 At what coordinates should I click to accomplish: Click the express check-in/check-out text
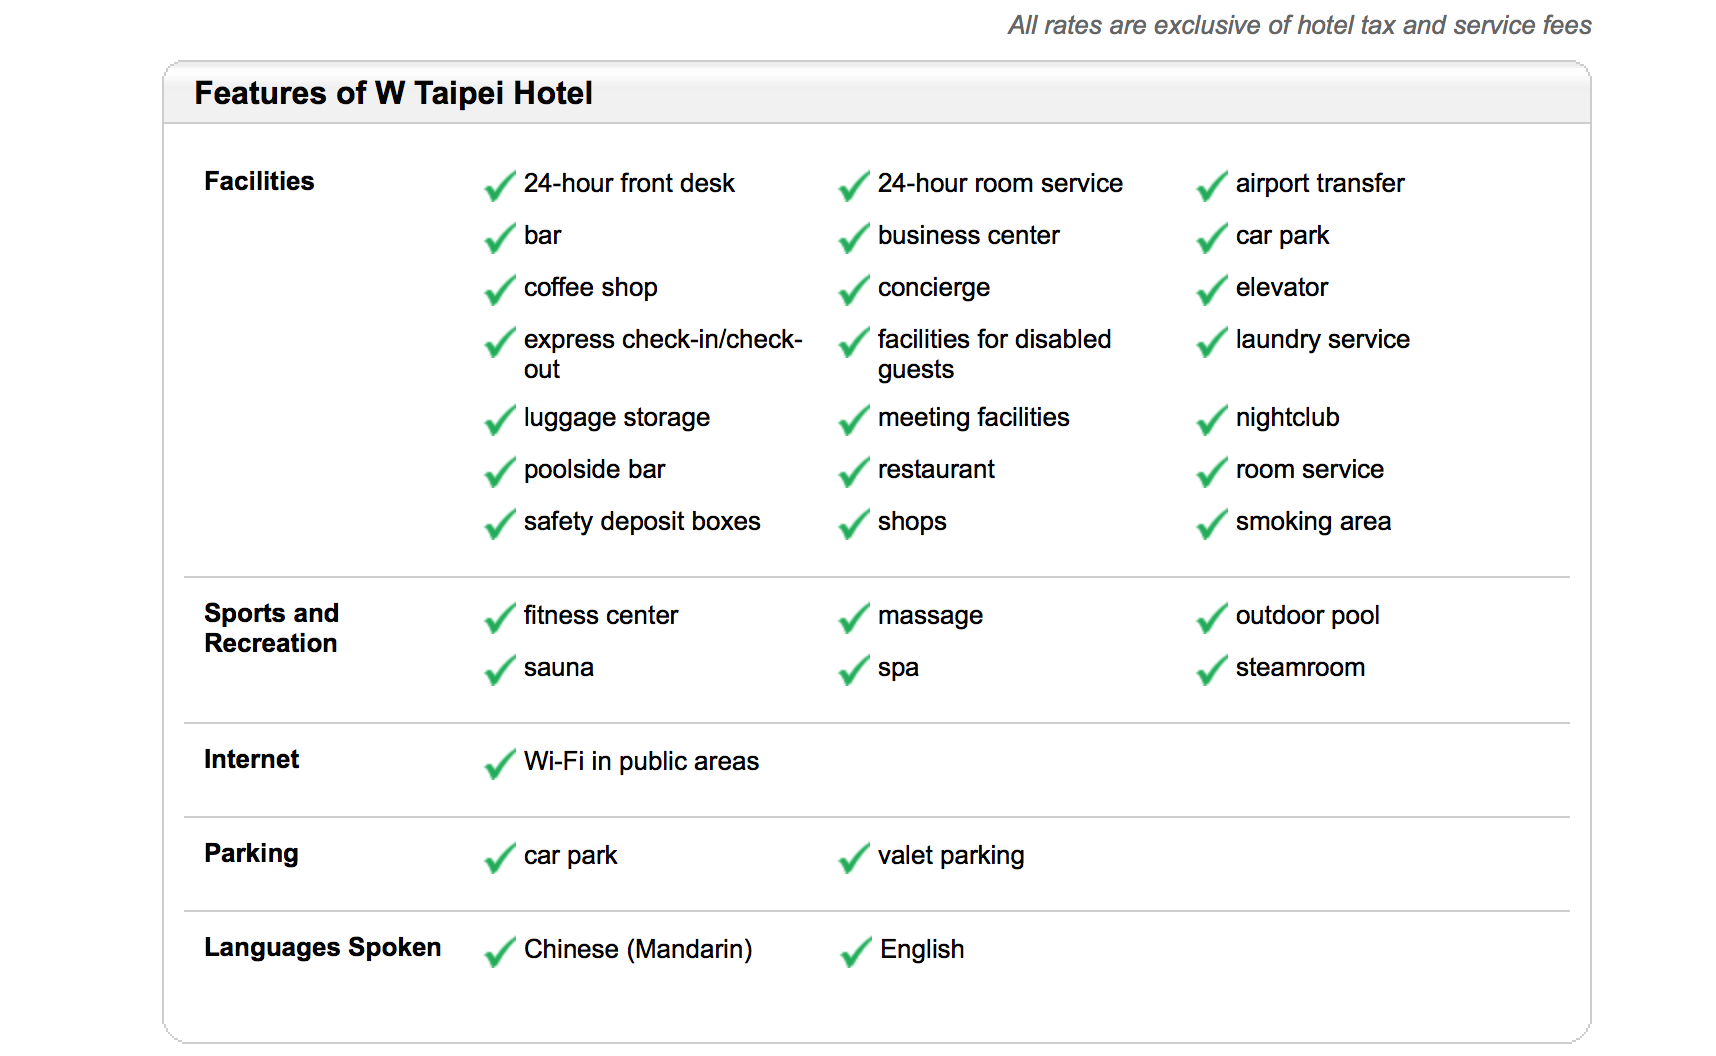tap(663, 354)
